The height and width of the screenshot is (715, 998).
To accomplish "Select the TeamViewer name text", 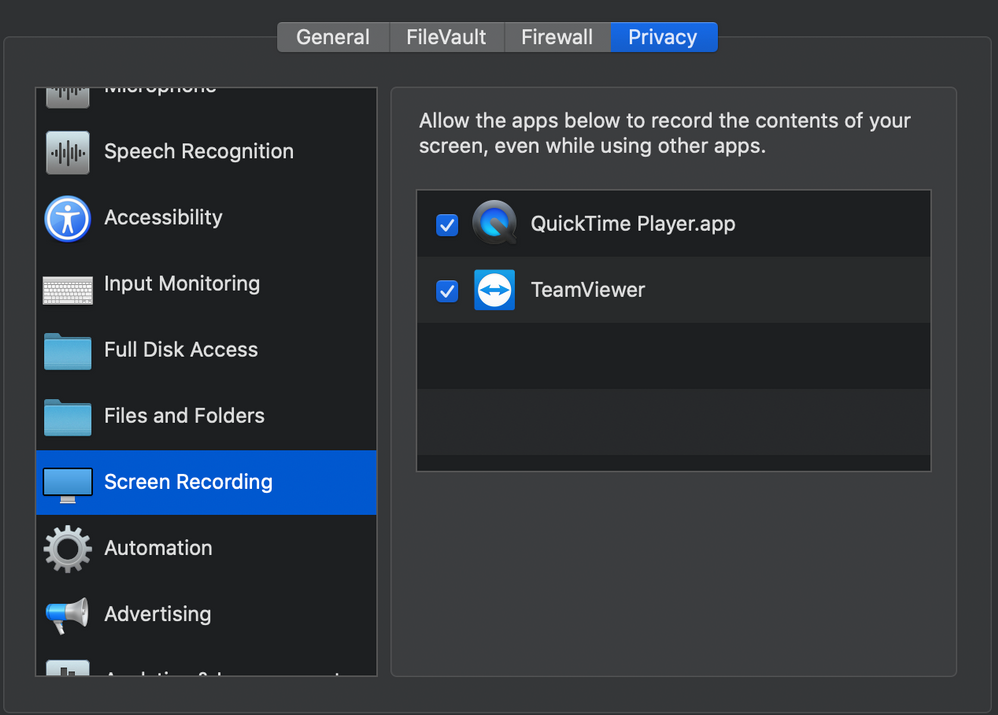I will click(588, 290).
